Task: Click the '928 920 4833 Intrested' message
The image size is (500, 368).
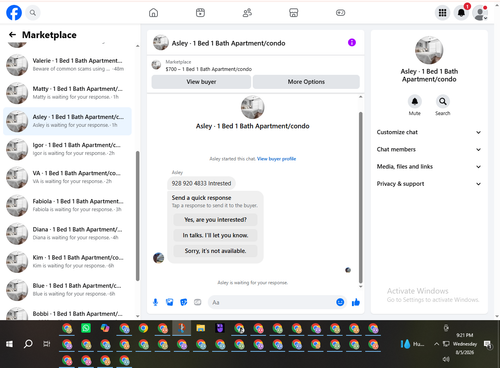Action: click(x=201, y=183)
